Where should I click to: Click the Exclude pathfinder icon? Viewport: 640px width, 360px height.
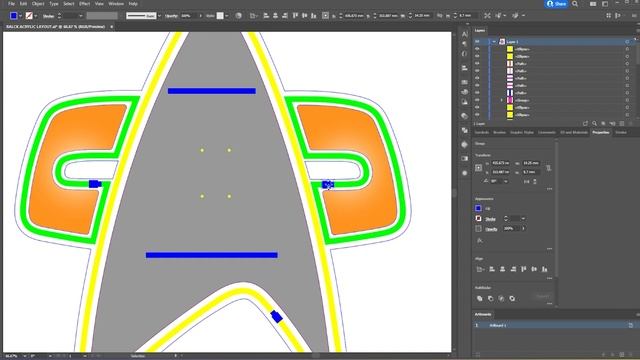click(x=512, y=298)
